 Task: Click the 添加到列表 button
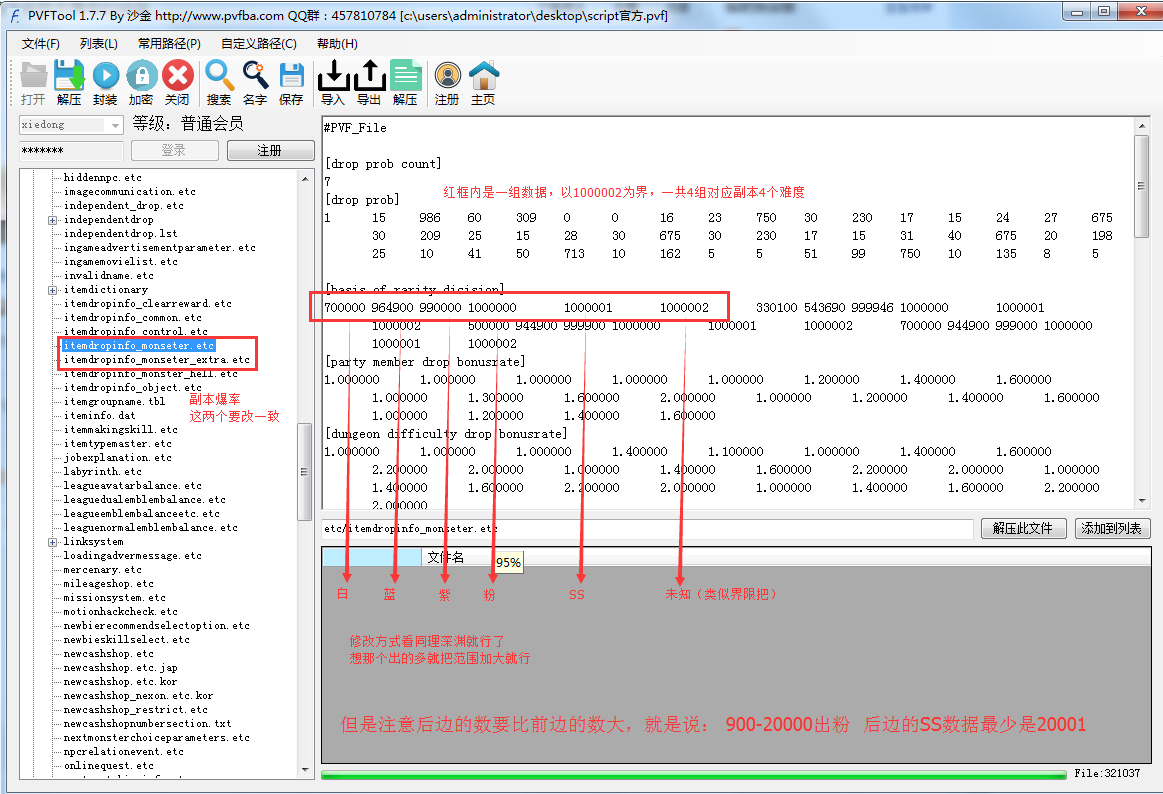point(1113,529)
